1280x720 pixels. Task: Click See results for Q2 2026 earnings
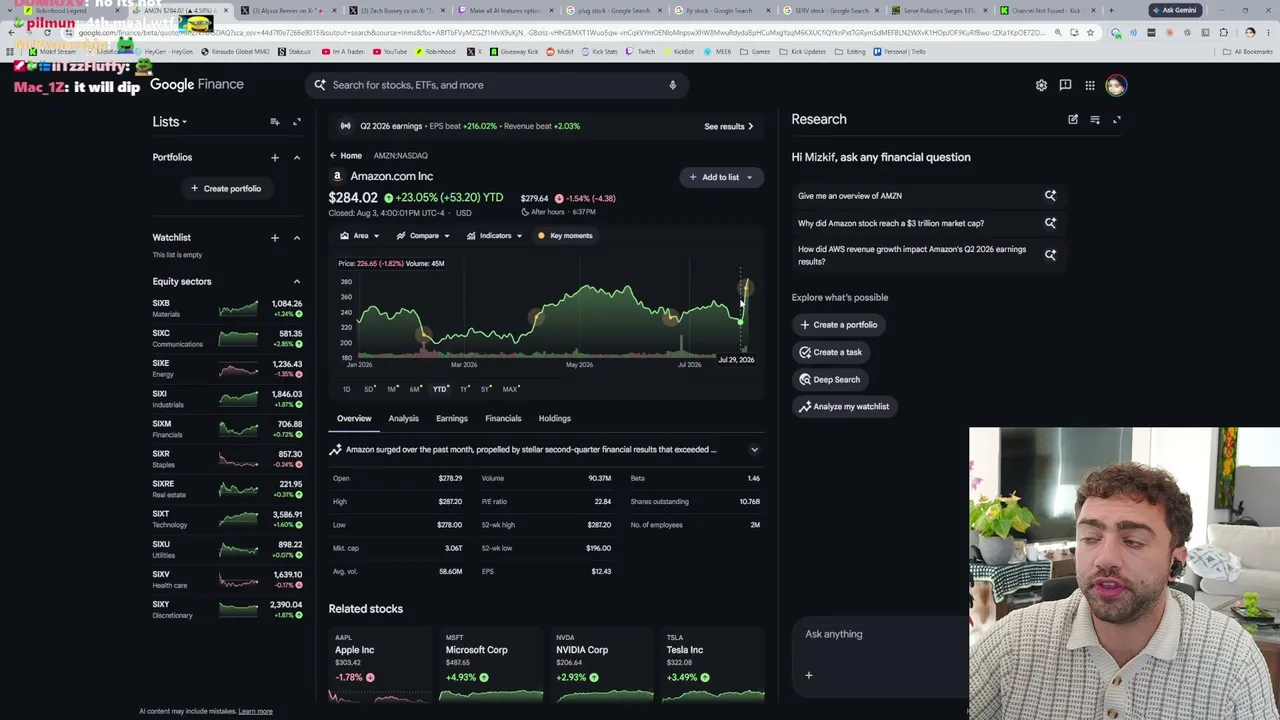pyautogui.click(x=729, y=127)
